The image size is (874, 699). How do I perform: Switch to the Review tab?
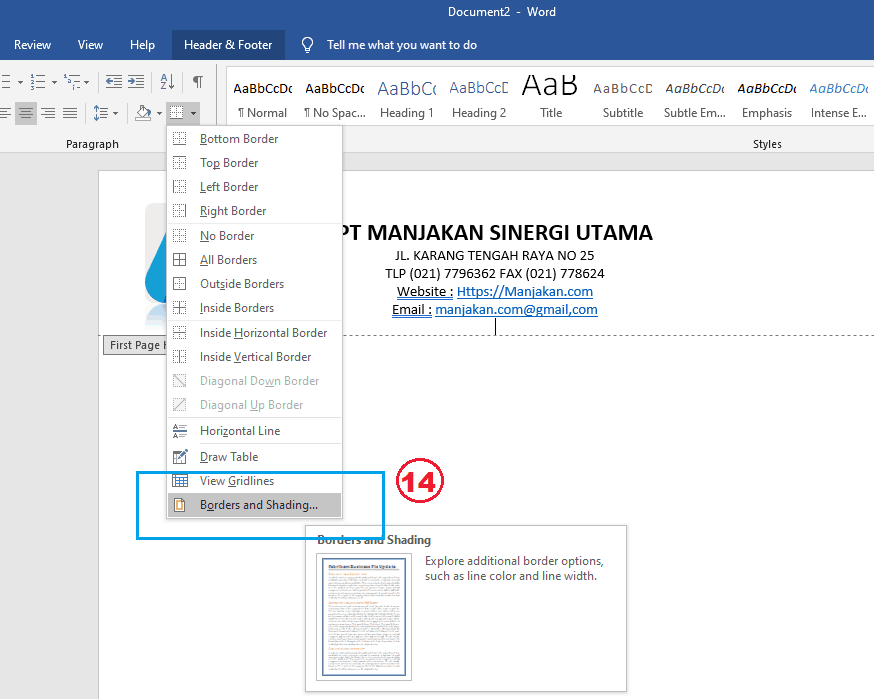click(x=32, y=45)
